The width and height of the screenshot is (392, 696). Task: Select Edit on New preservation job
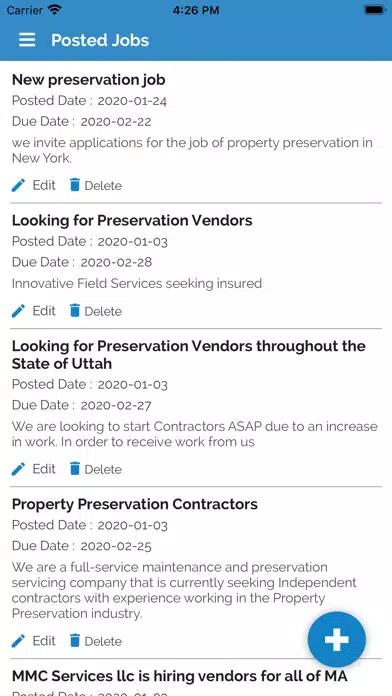[44, 185]
